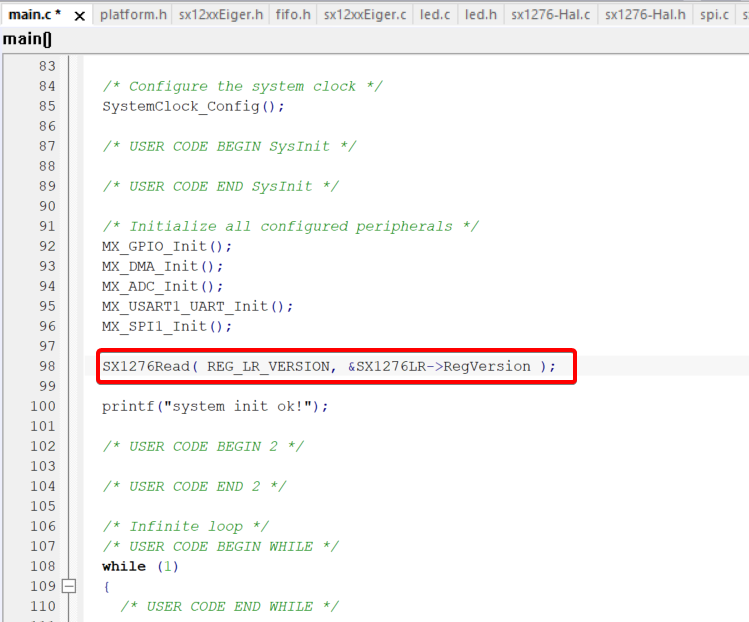Switch to the platform.h tab

[x=133, y=15]
